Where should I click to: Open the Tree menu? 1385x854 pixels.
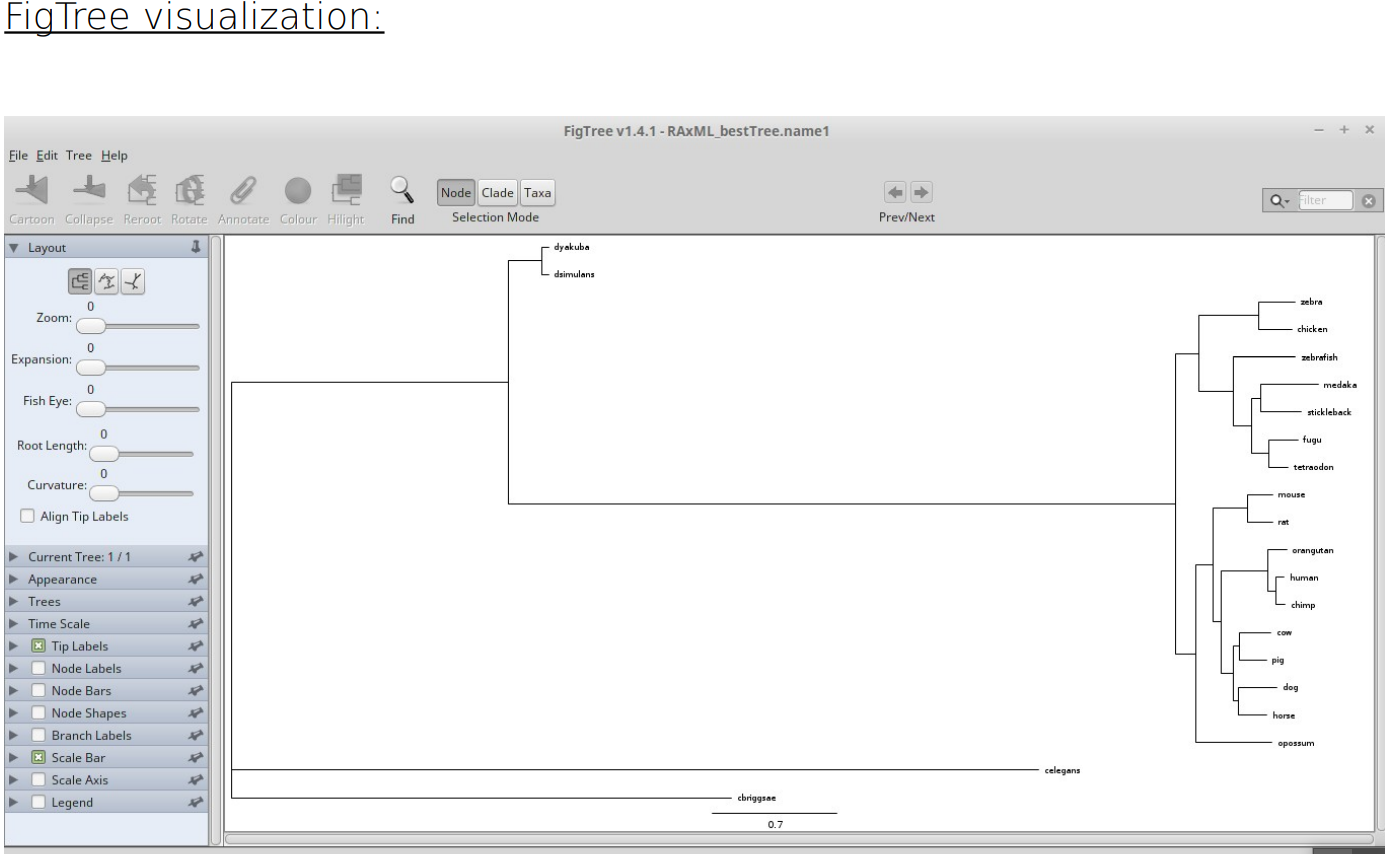tap(79, 156)
